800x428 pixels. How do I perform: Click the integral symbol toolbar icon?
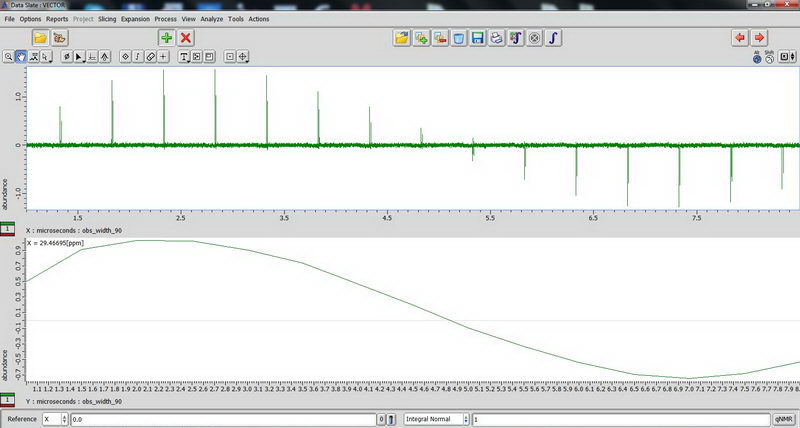pyautogui.click(x=553, y=38)
